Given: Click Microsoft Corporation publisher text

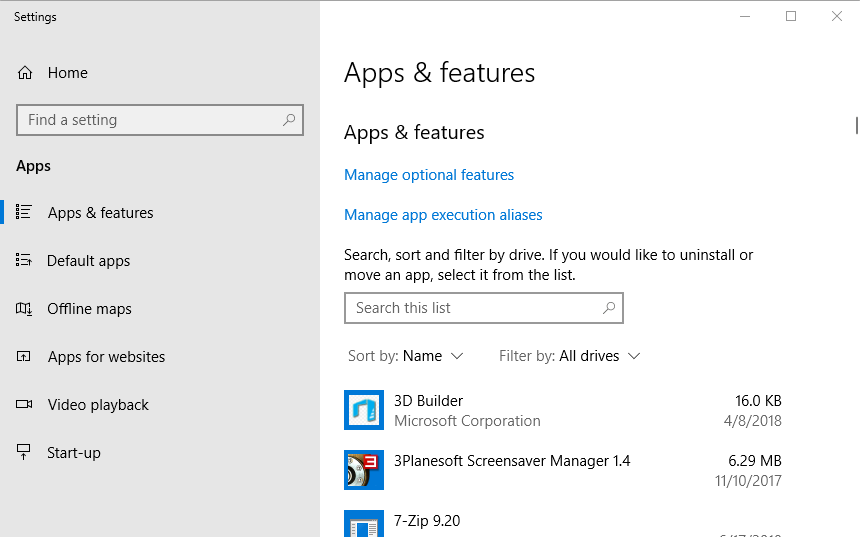Looking at the screenshot, I should point(467,421).
